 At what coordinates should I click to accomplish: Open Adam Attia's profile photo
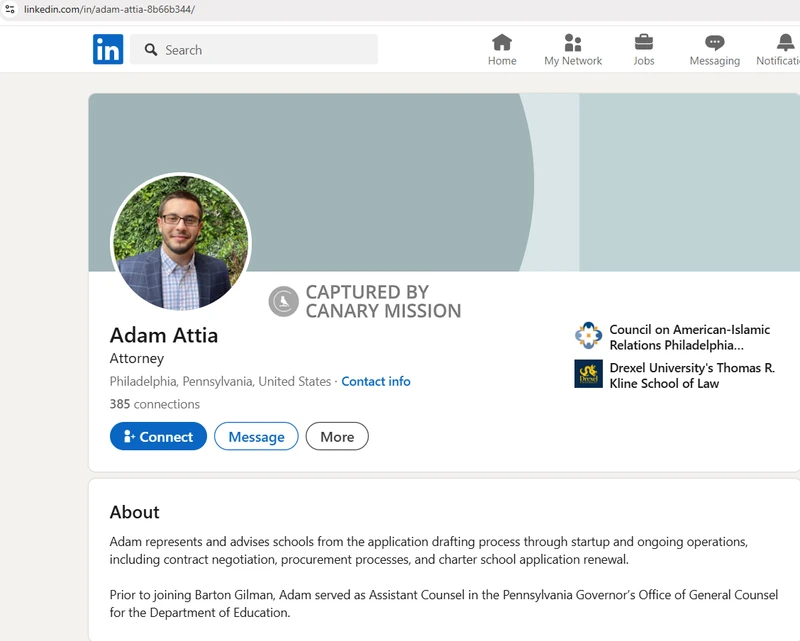tap(181, 242)
